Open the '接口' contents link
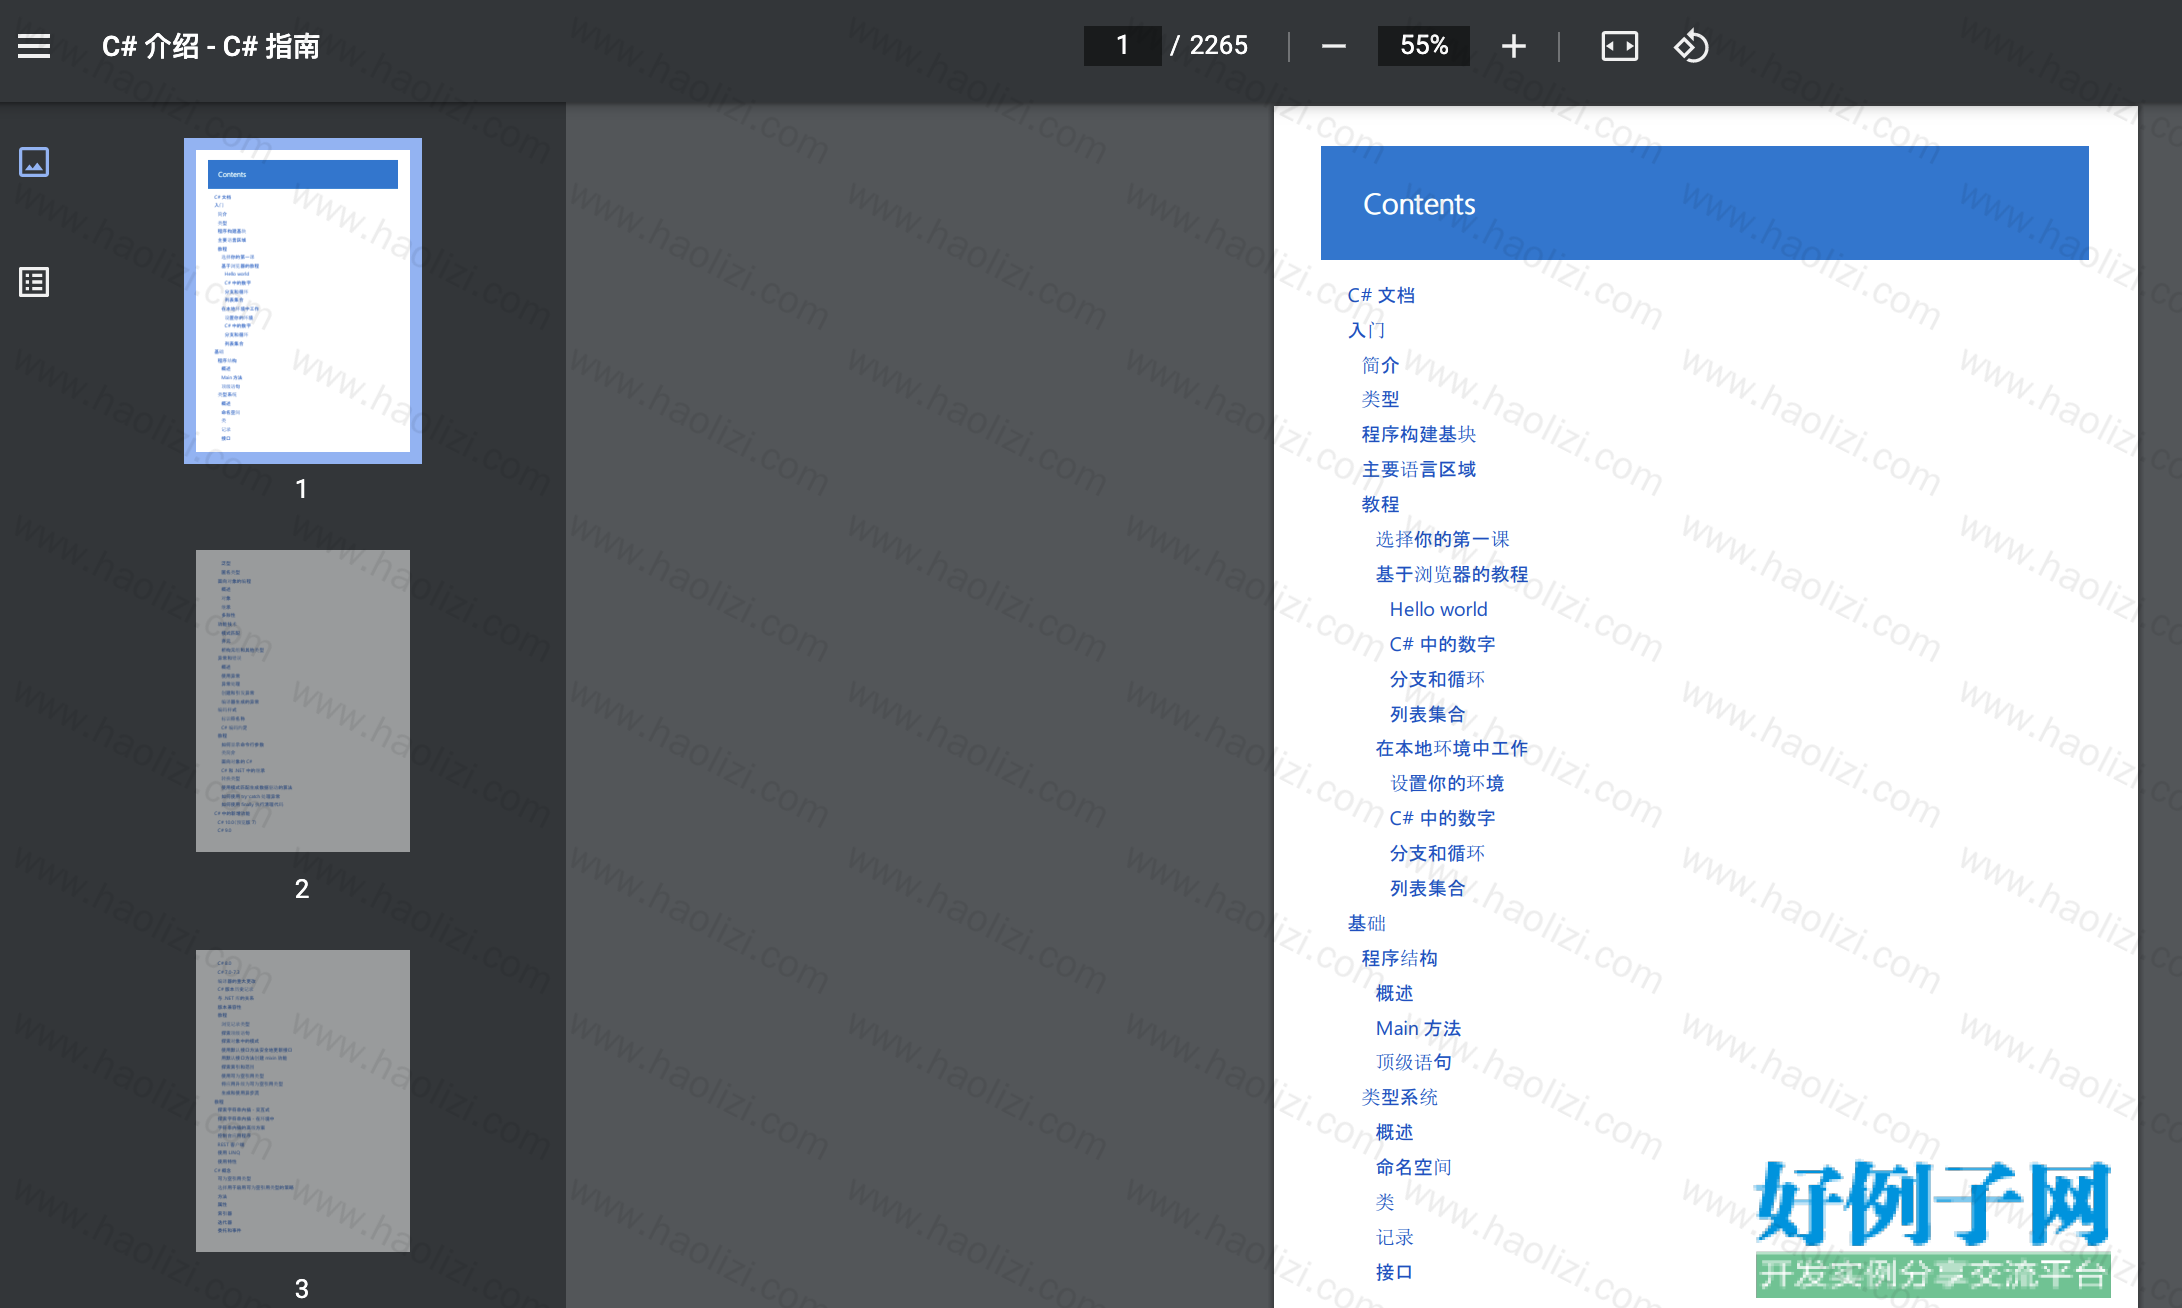2182x1308 pixels. click(x=1394, y=1272)
